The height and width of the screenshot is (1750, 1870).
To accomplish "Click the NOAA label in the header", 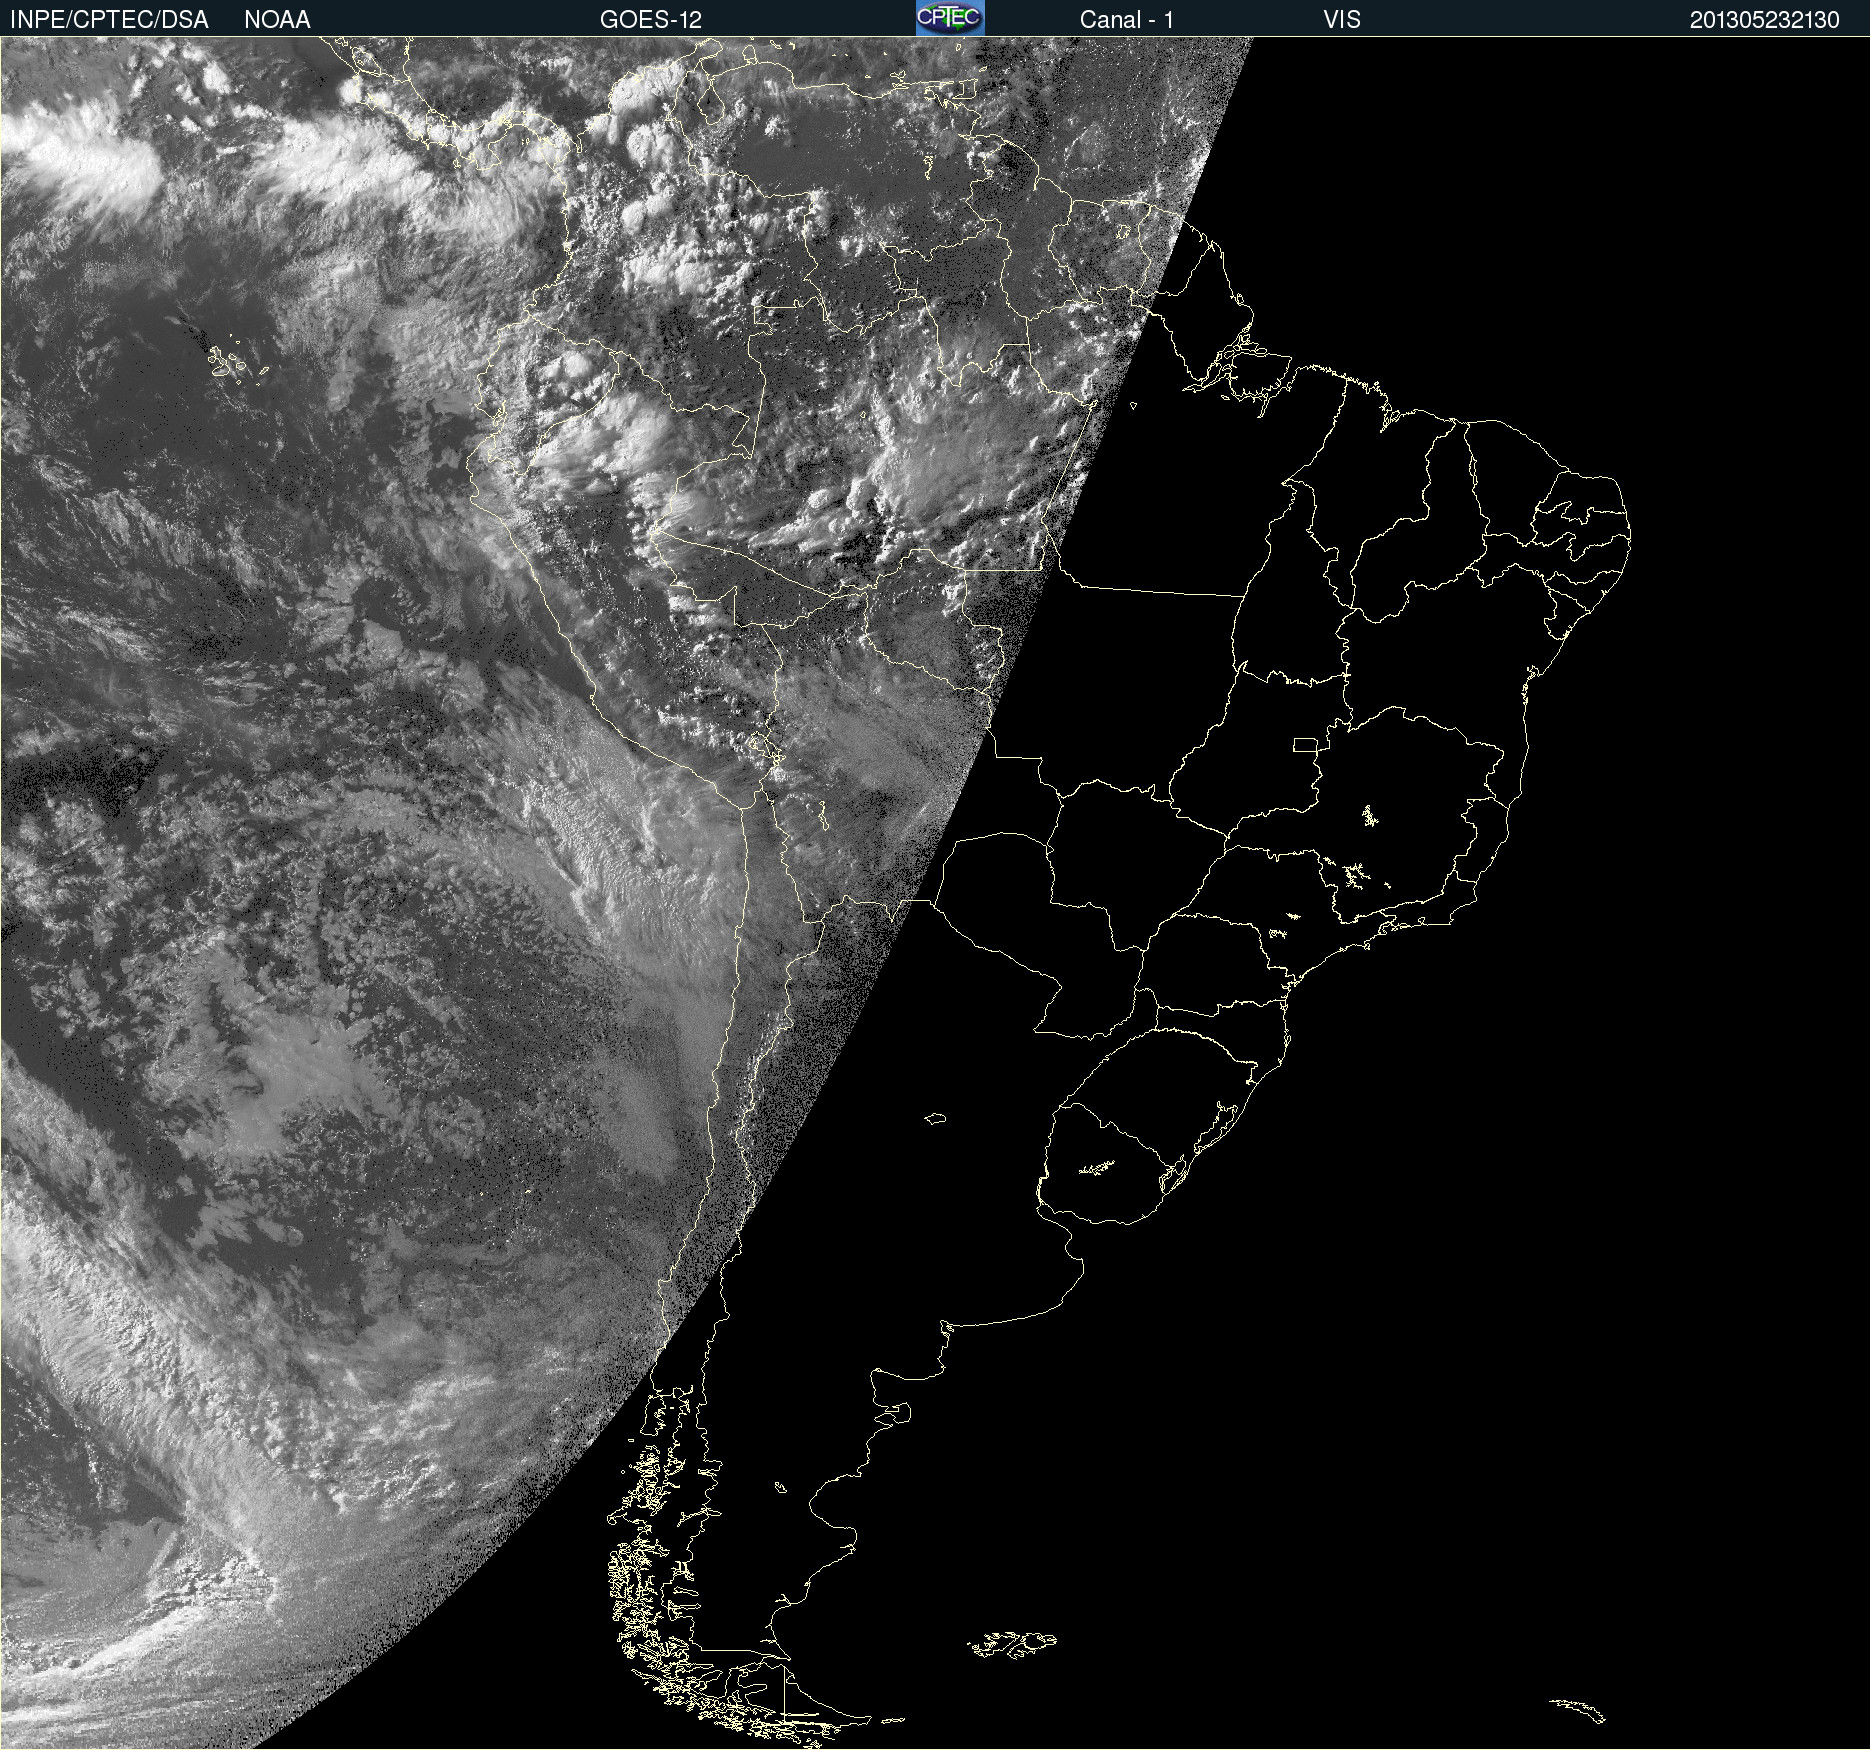I will 277,20.
